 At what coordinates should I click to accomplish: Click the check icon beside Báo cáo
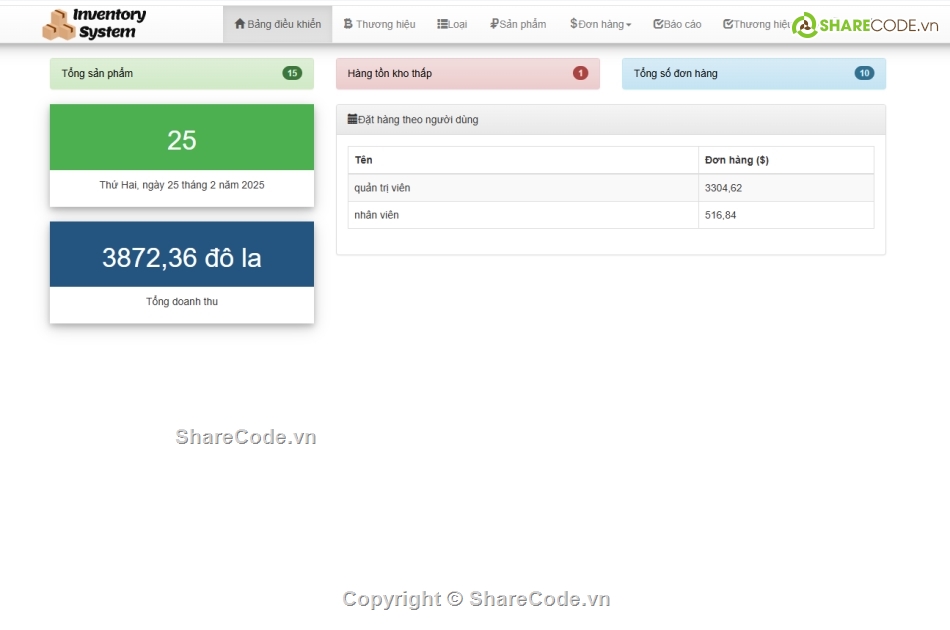click(658, 24)
